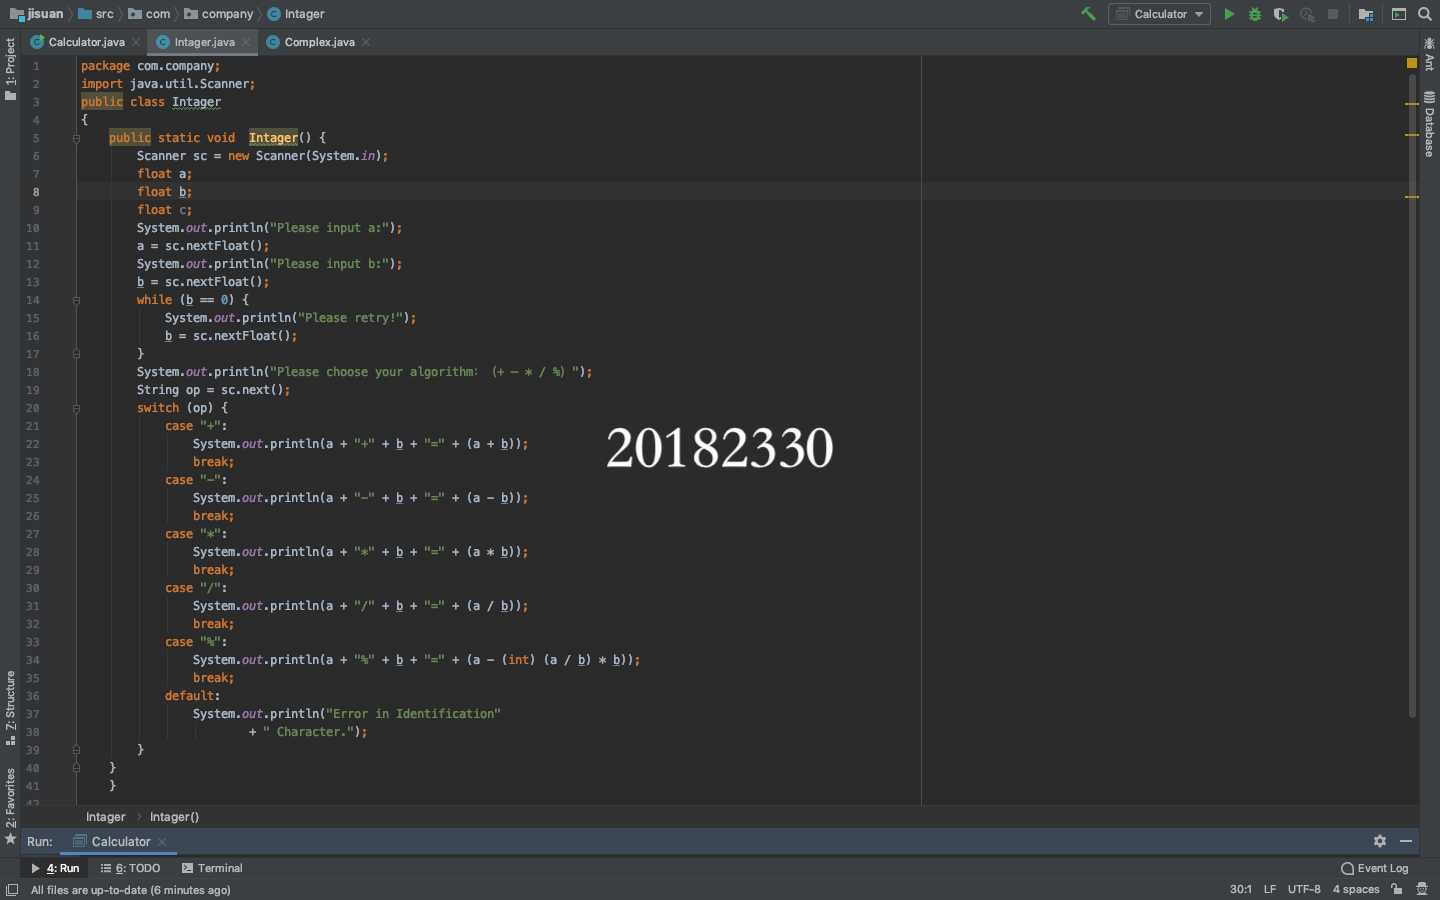Collapse the while loop fold at line 14

76,300
